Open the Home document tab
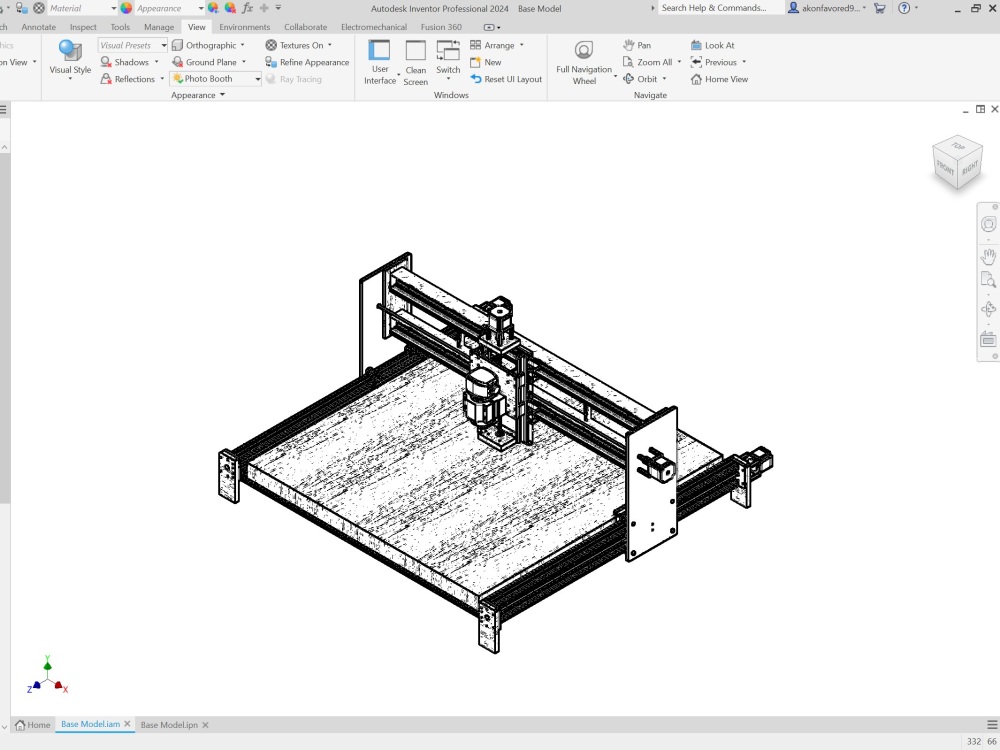 click(33, 724)
